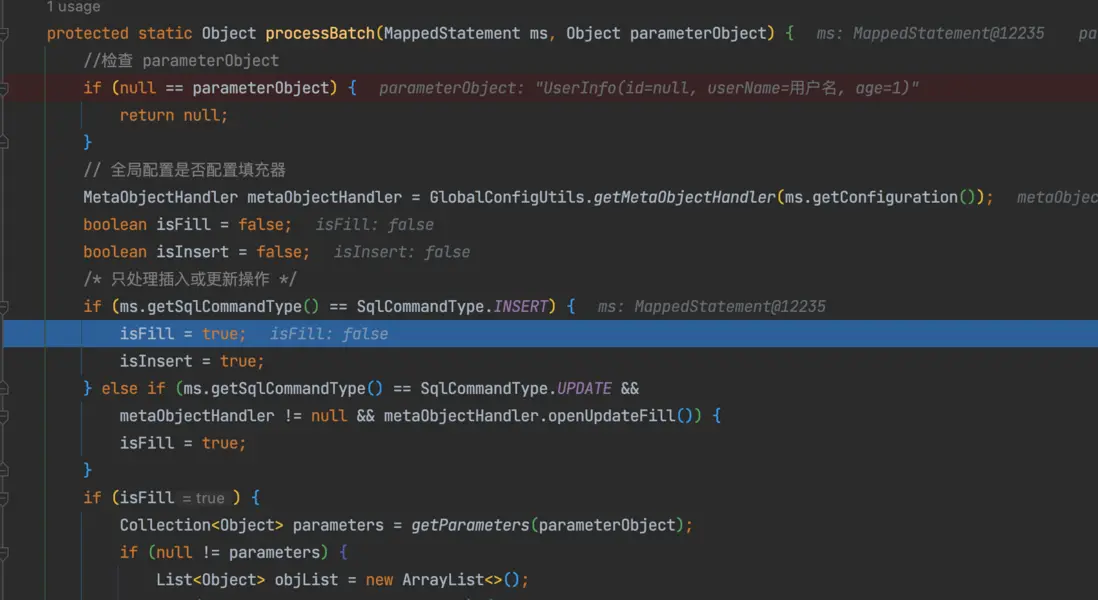Click the 'isInsert = true;' statement
This screenshot has width=1098, height=600.
(192, 361)
